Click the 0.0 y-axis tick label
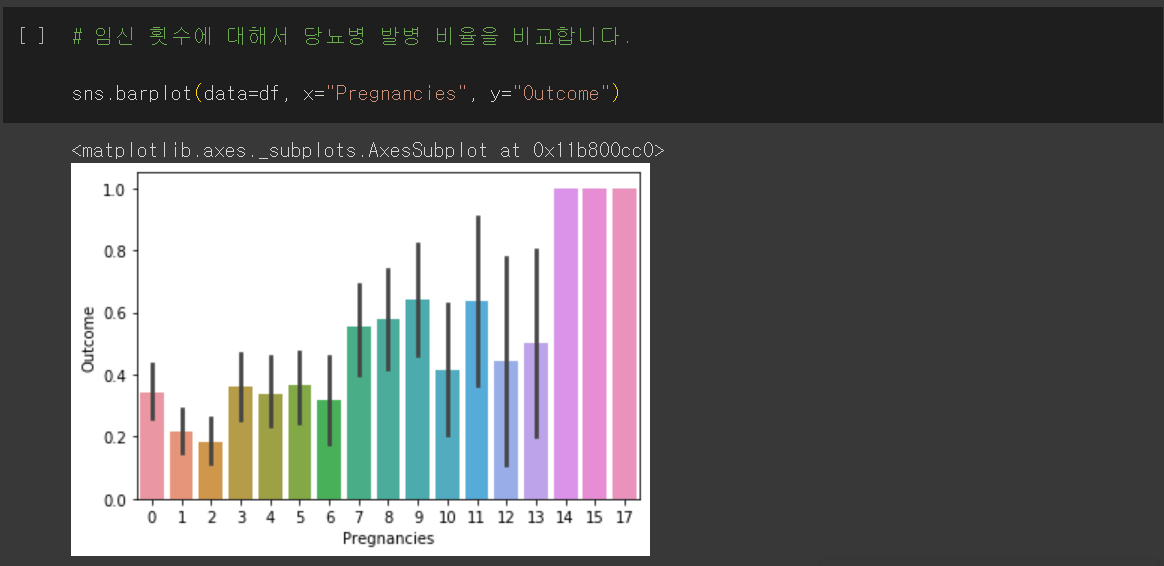 [117, 500]
